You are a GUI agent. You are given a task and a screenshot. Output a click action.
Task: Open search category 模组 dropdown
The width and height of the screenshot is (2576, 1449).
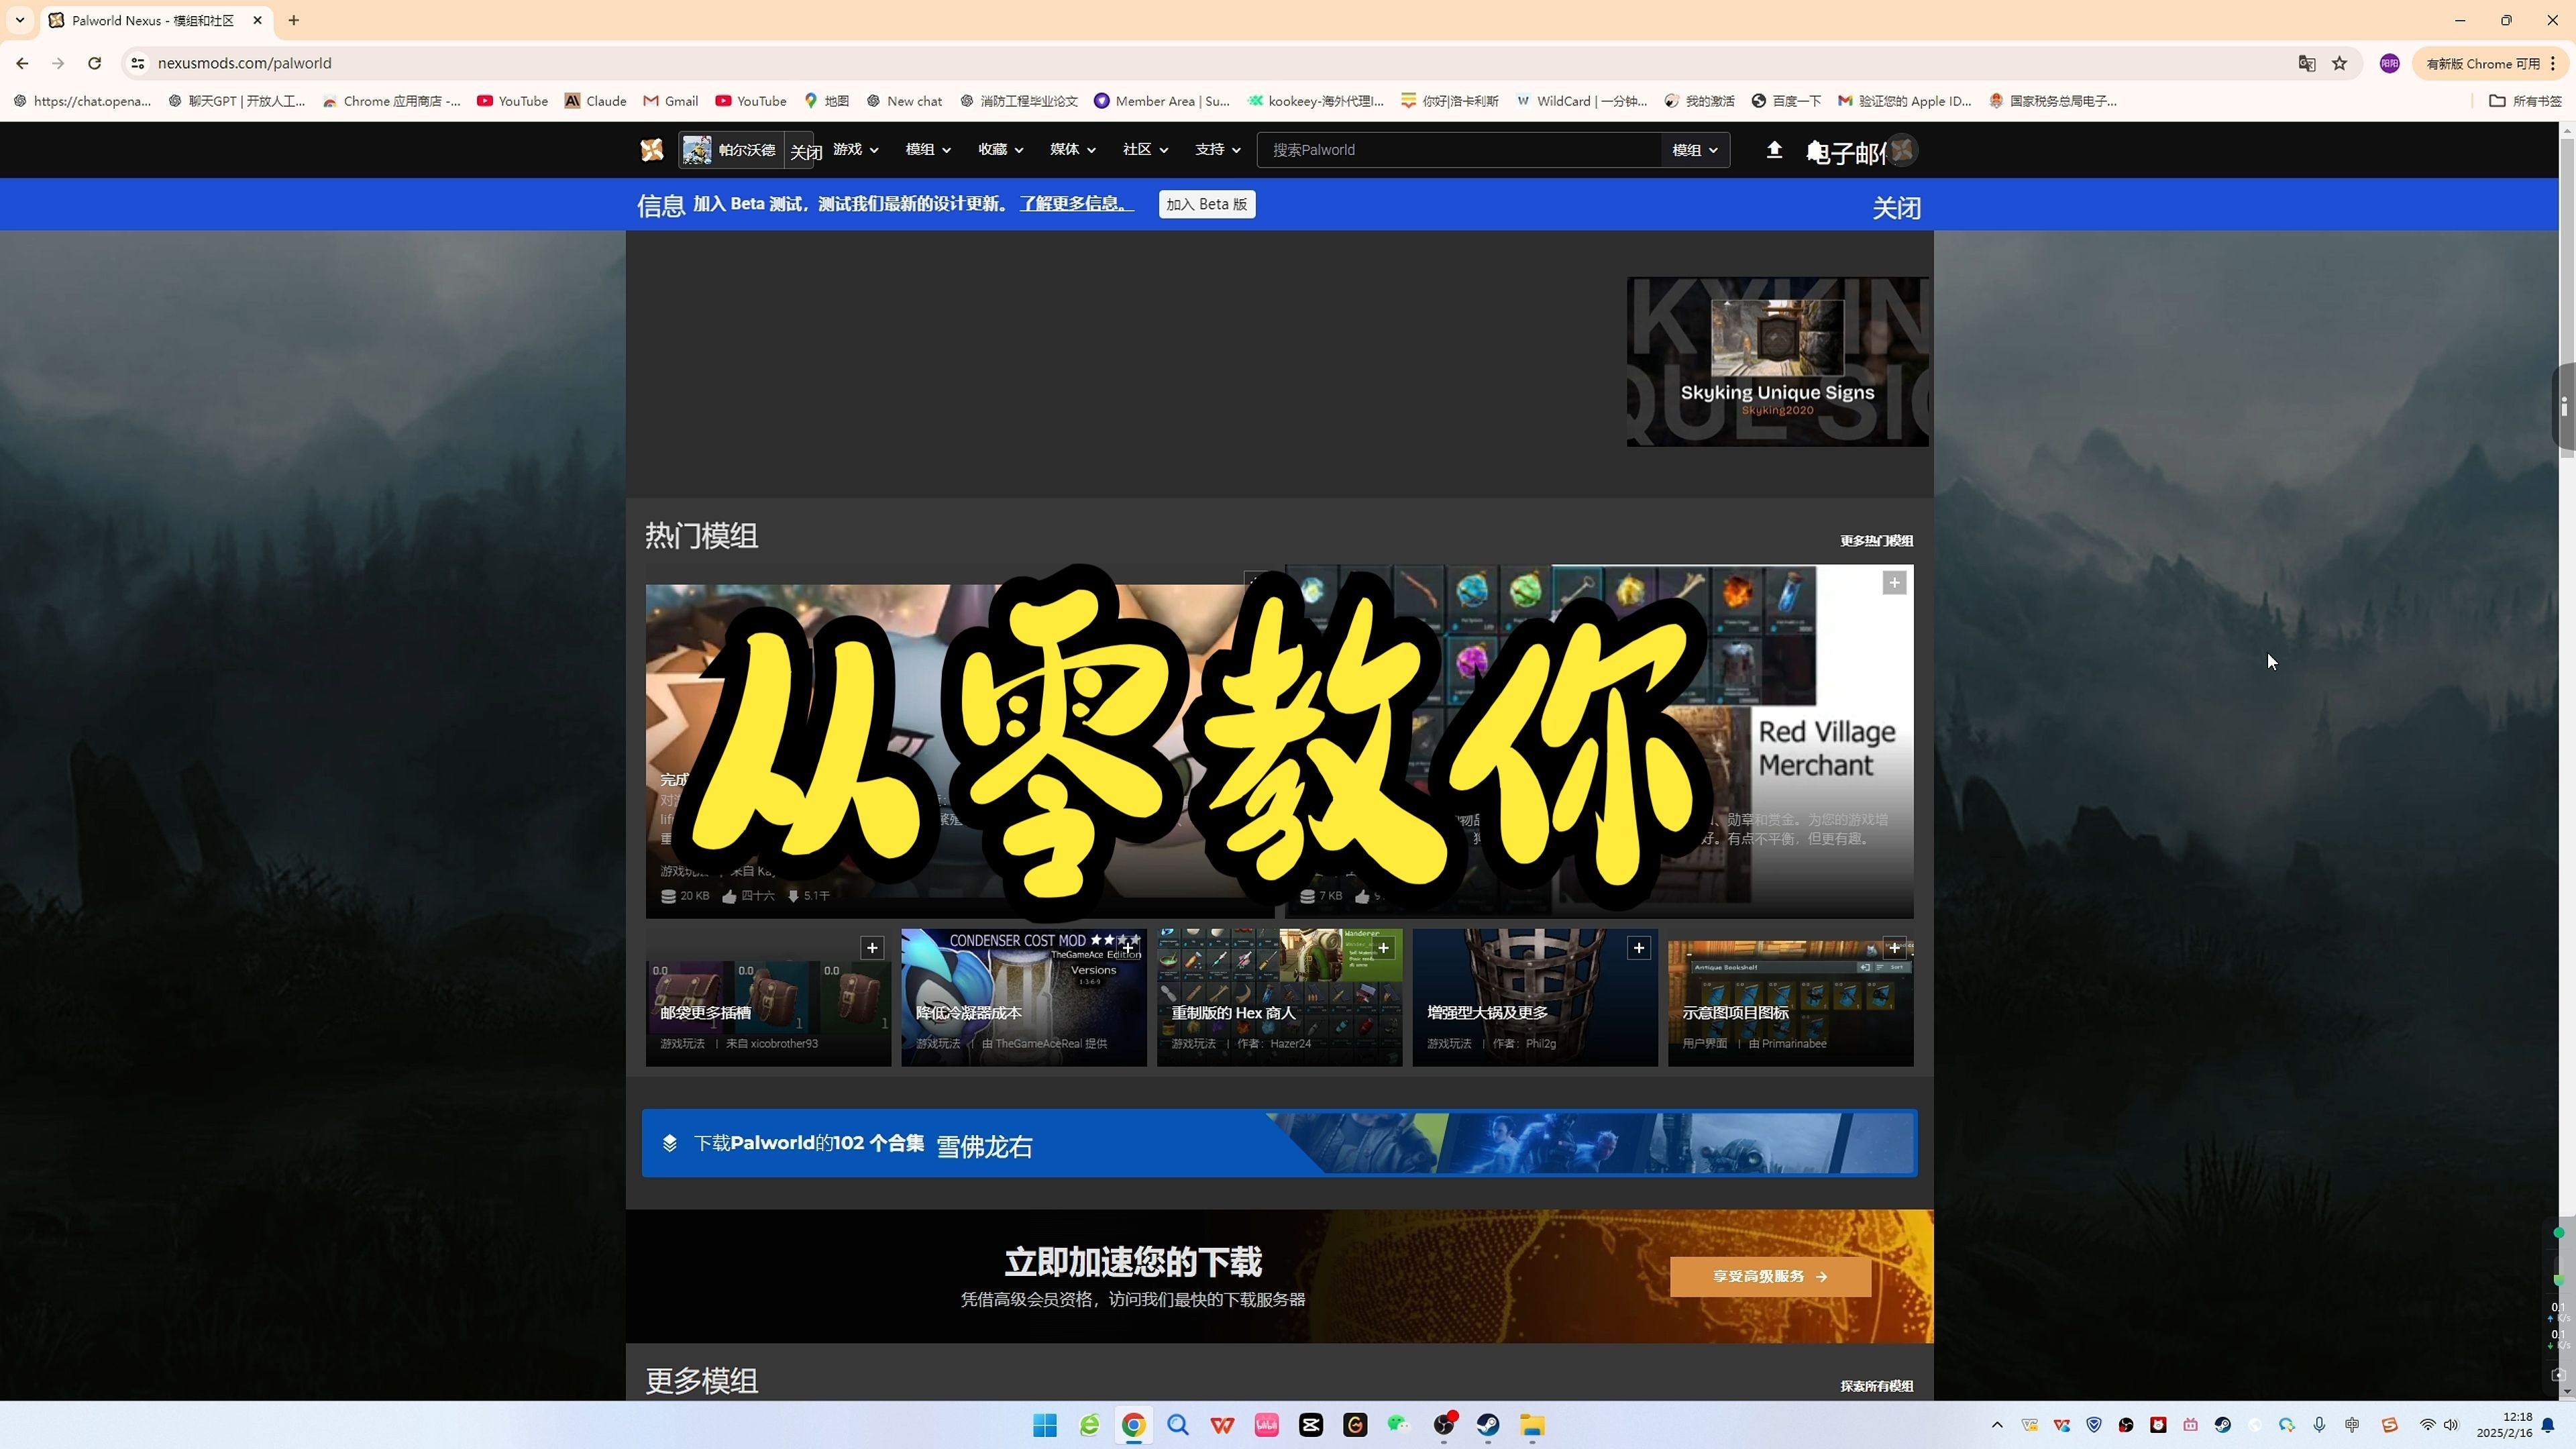click(x=1695, y=150)
